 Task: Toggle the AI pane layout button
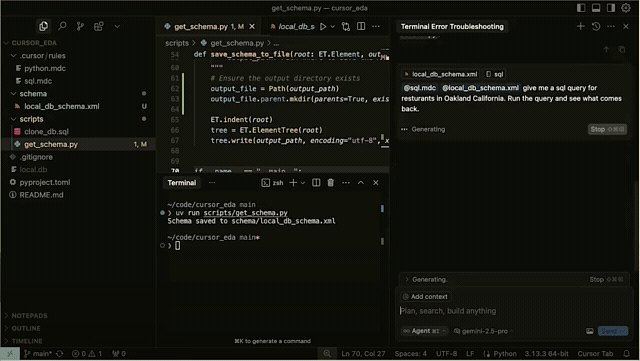[x=611, y=8]
